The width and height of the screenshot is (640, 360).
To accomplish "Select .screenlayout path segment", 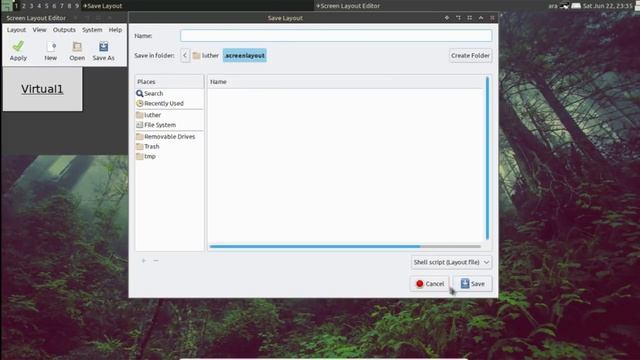I will pyautogui.click(x=244, y=56).
